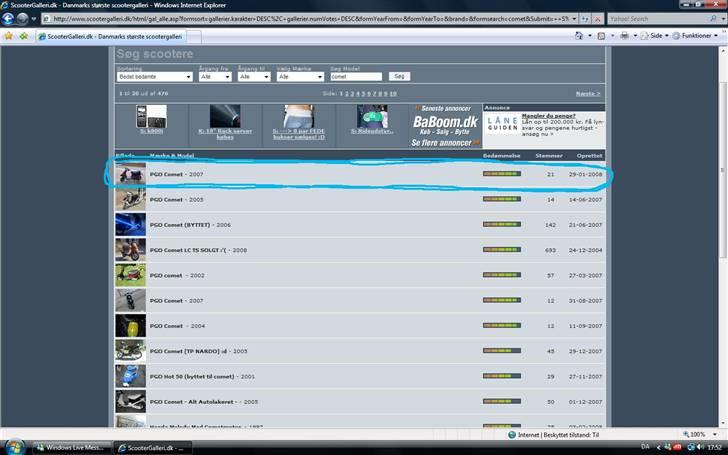Open the '19" Rack server købes' ad thumbnail
The height and width of the screenshot is (455, 728).
[x=225, y=116]
